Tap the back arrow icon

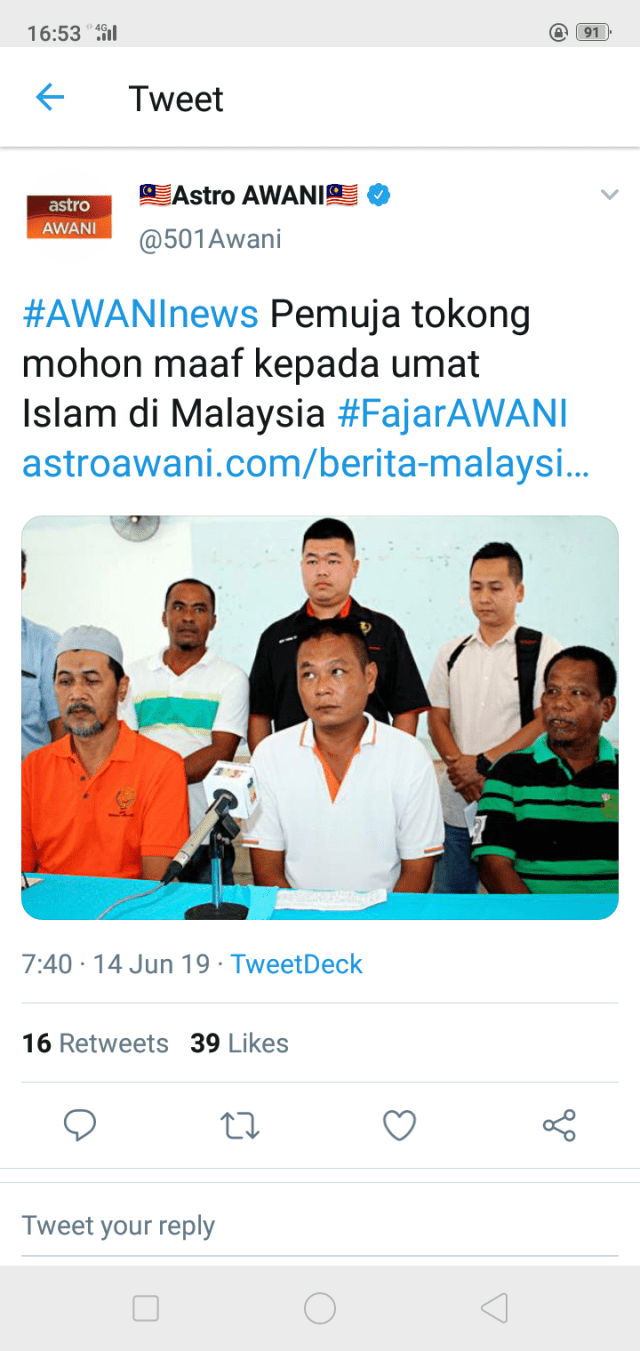pos(49,97)
